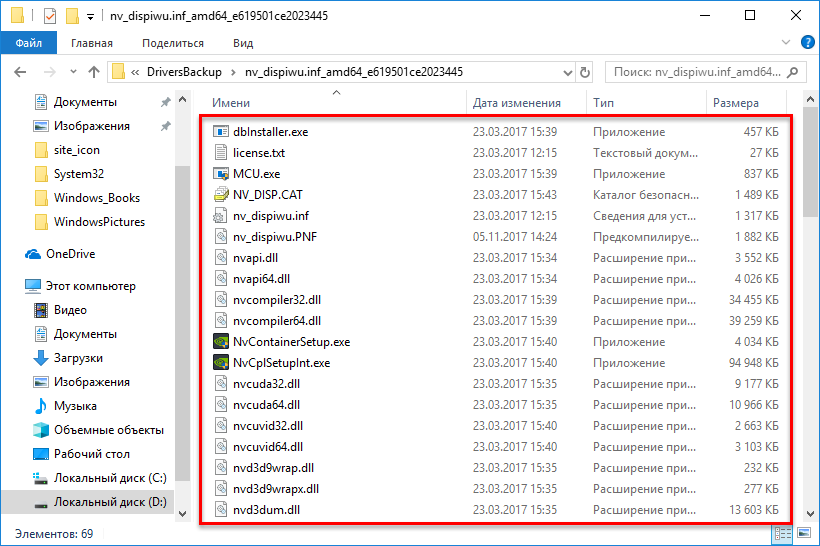The height and width of the screenshot is (546, 820).
Task: Open the Customize Quick Access Toolbar dropdown
Action: pos(90,17)
